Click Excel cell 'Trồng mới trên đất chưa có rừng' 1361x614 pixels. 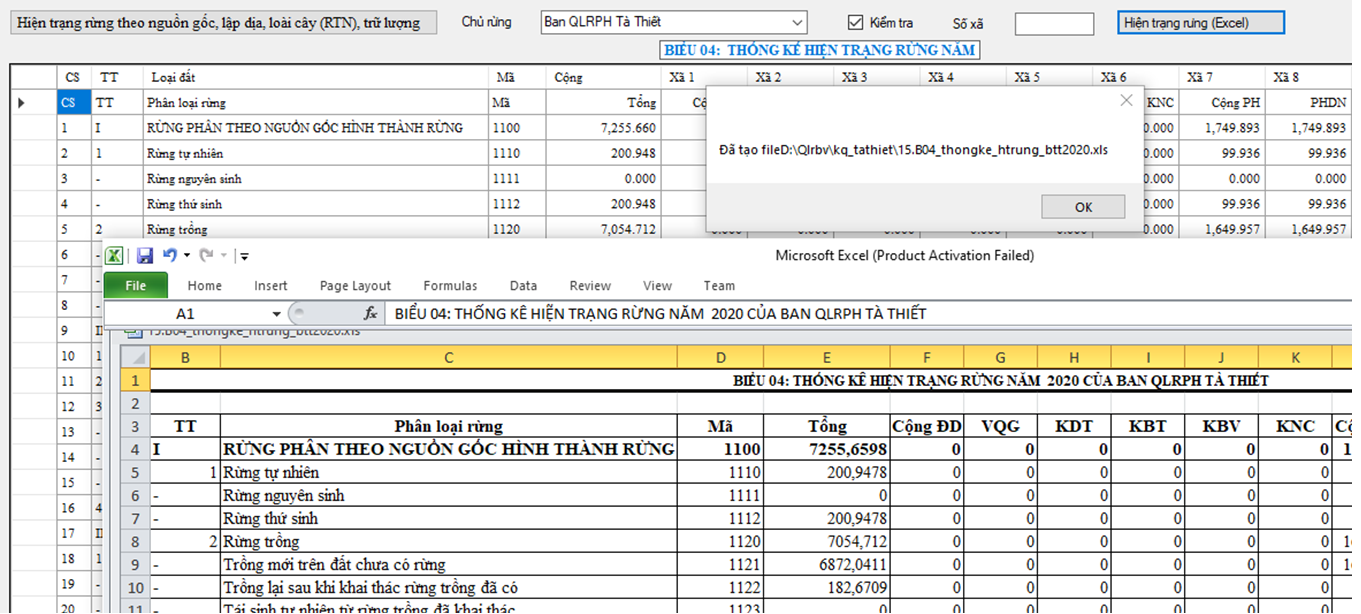pos(448,564)
